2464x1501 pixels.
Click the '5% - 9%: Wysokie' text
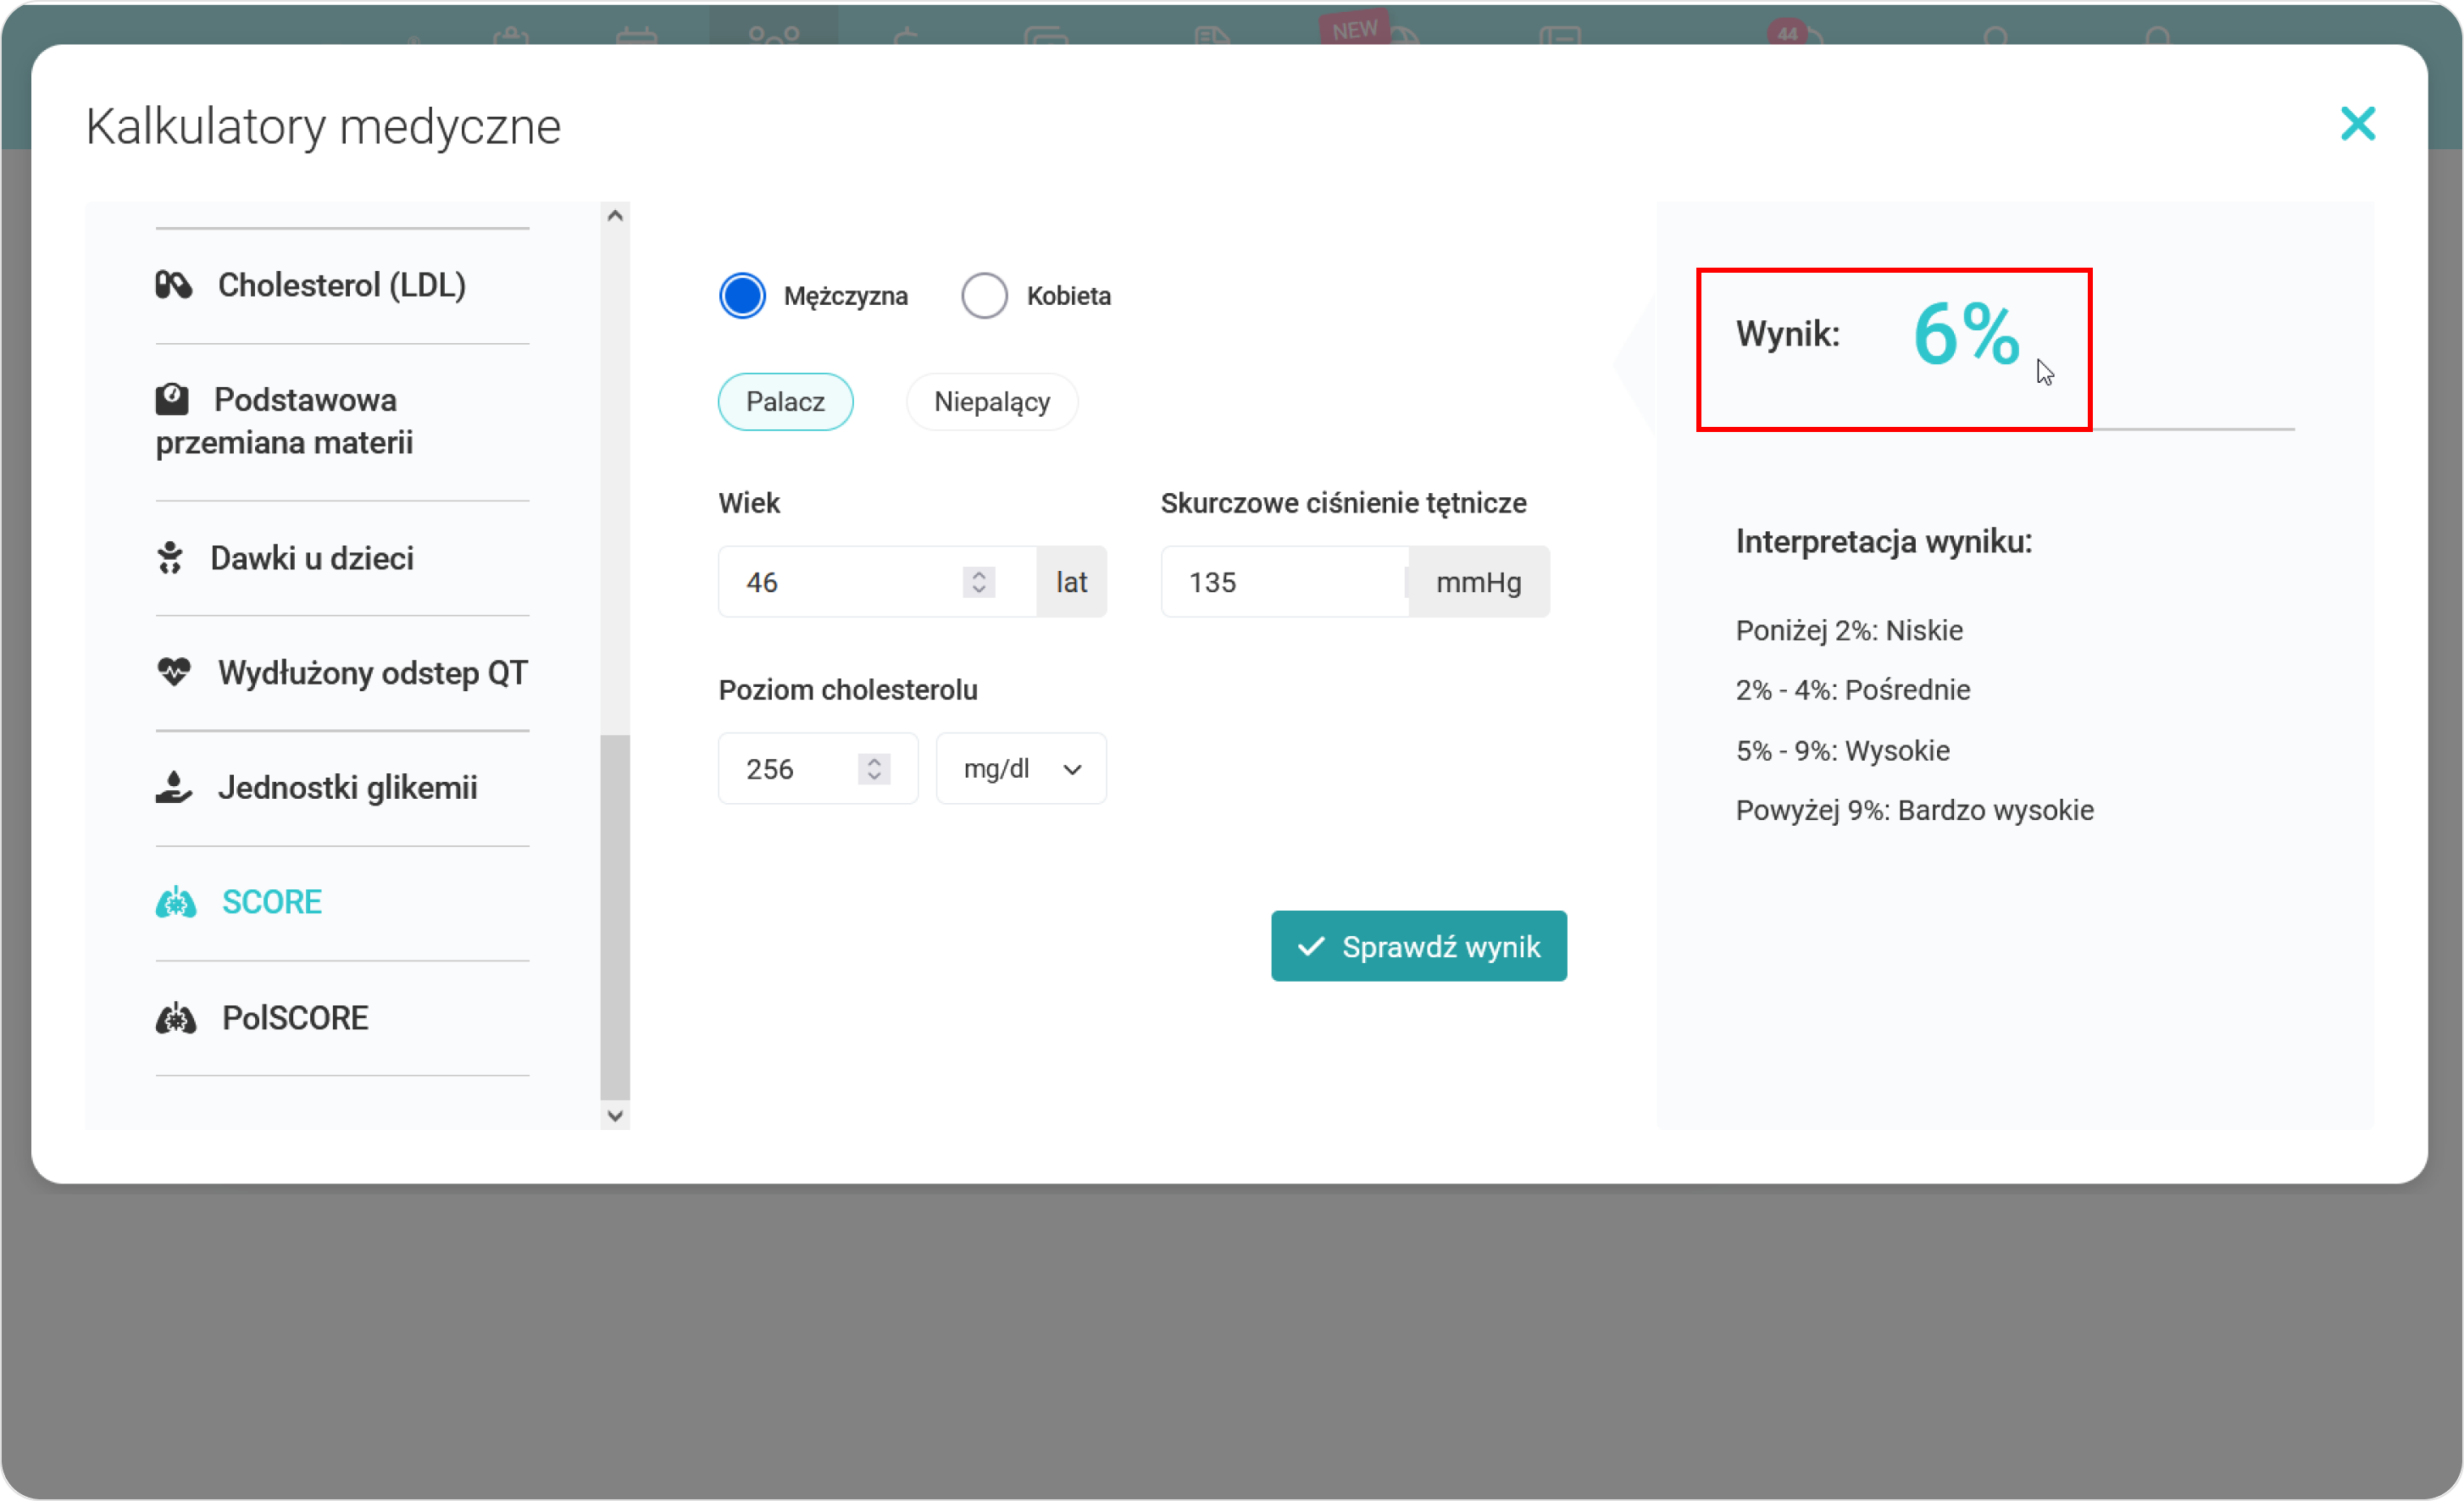point(1843,751)
